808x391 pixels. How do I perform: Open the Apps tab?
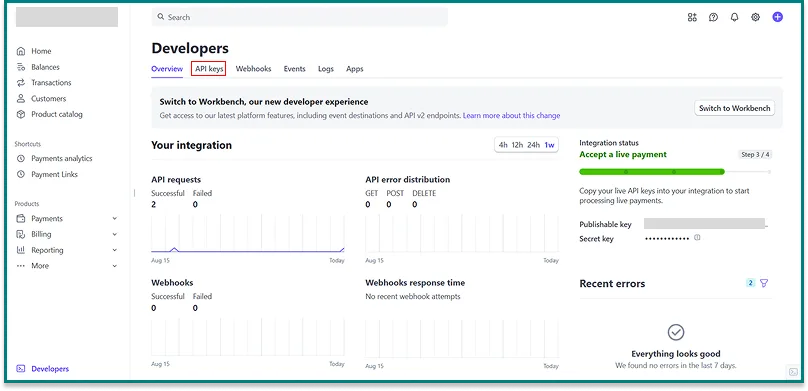(x=355, y=69)
